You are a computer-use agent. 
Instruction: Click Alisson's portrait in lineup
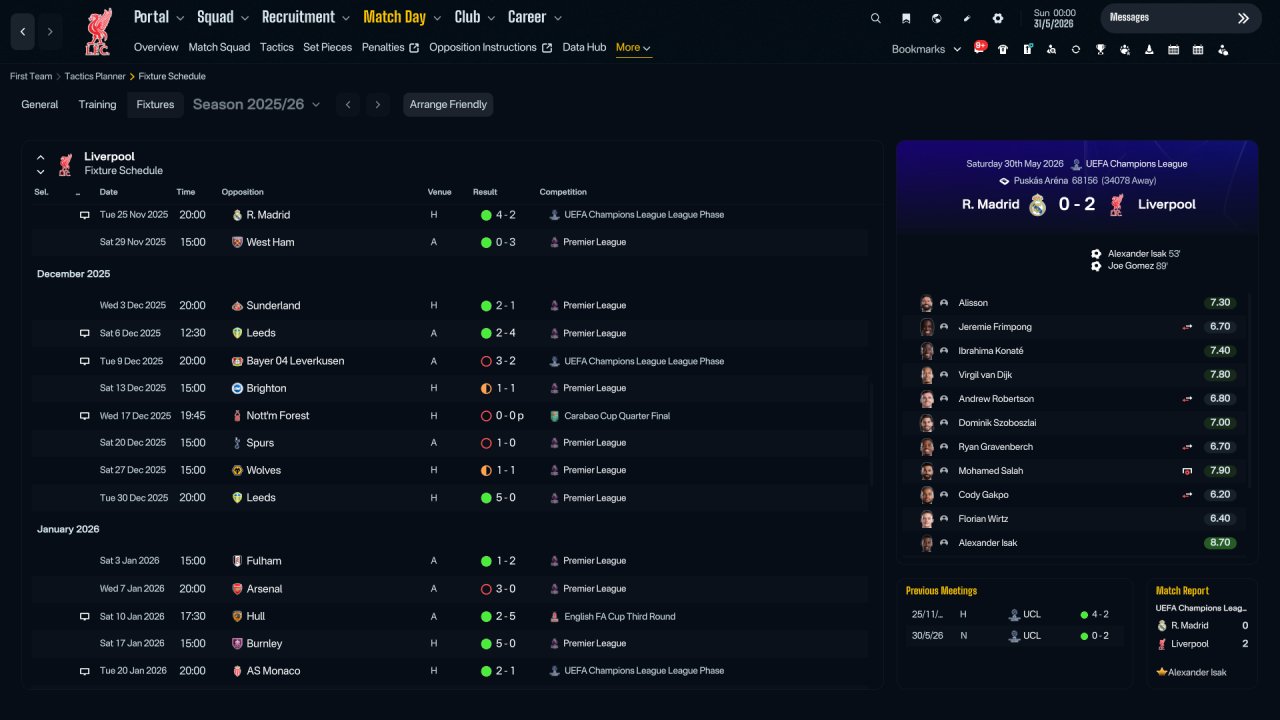pos(927,303)
